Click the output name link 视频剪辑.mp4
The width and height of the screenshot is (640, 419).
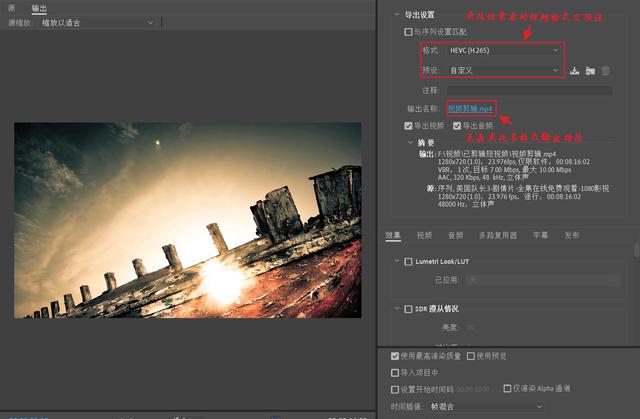pos(470,108)
